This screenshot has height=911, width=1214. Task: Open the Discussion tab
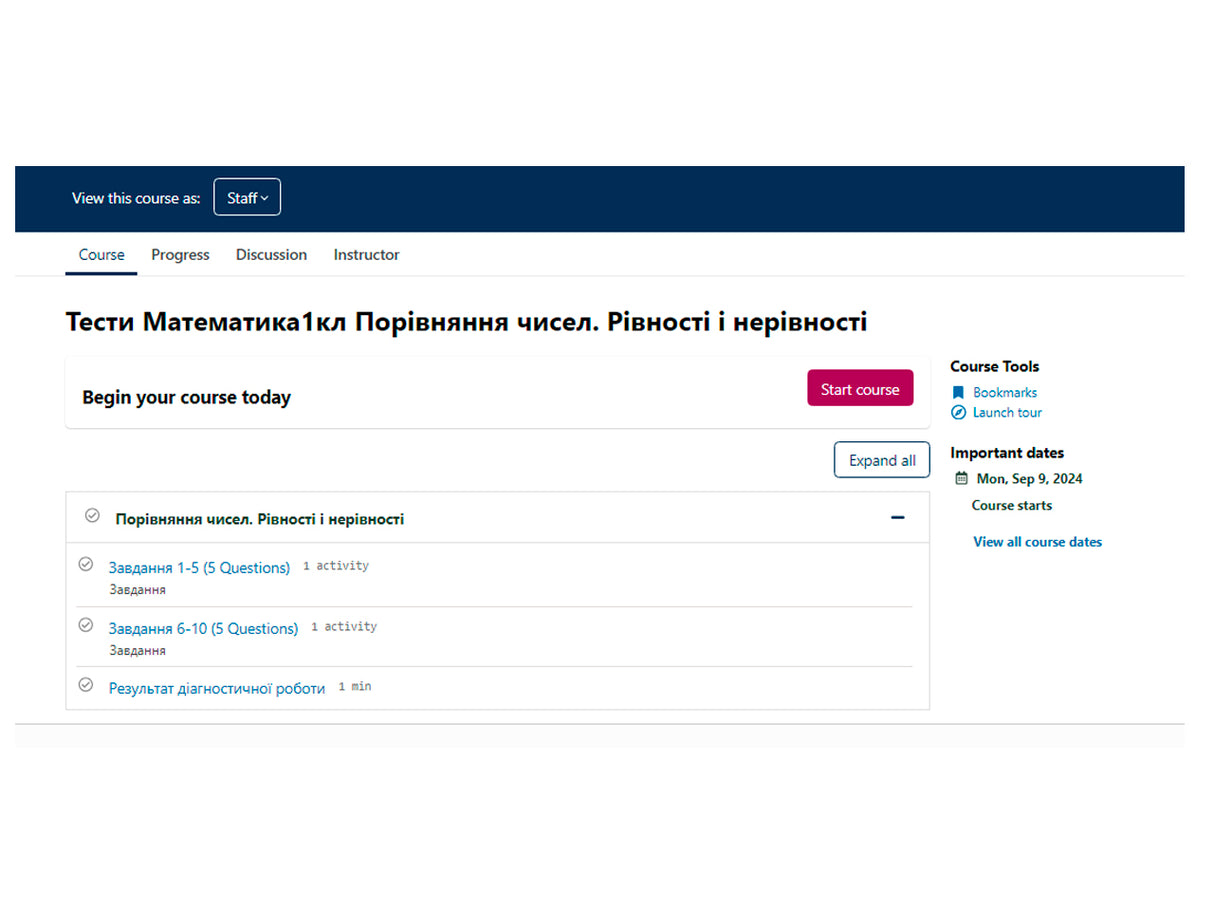point(271,255)
